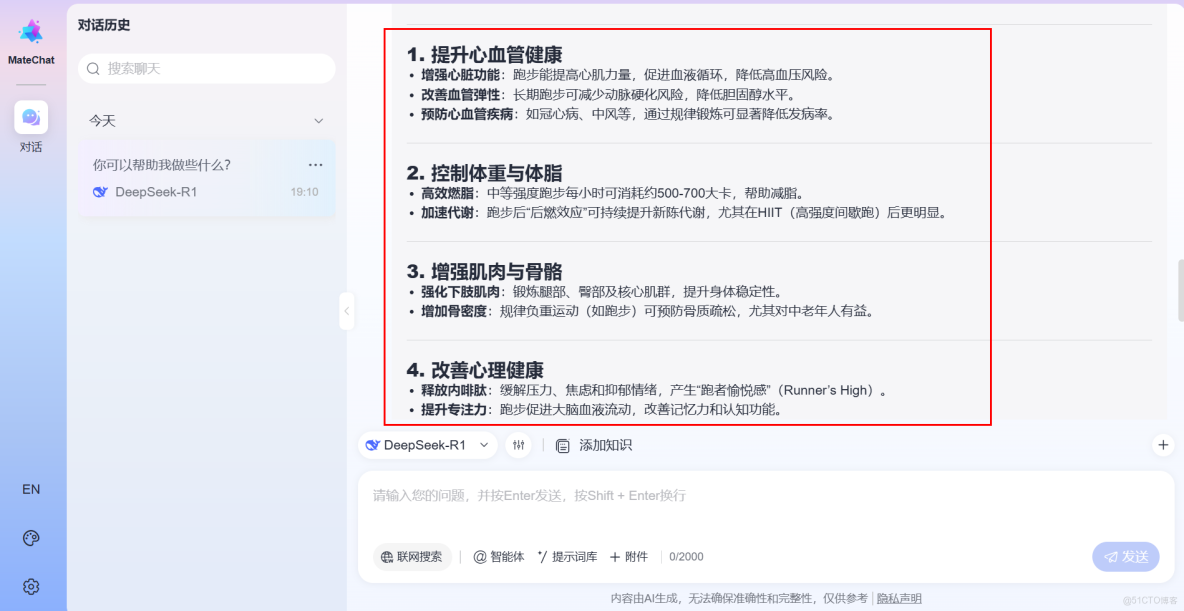Image resolution: width=1184 pixels, height=611 pixels.
Task: Collapse the chat history sidebar panel
Action: coord(347,312)
